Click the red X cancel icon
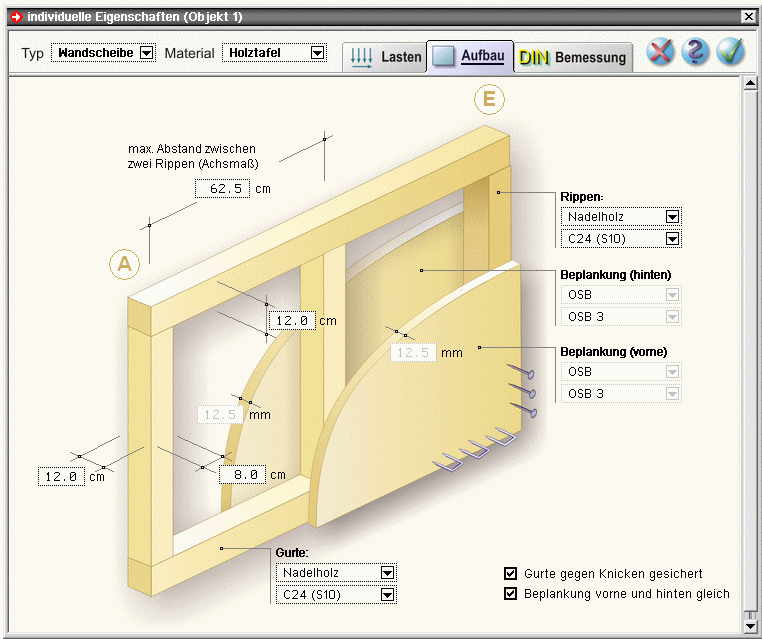This screenshot has height=639, width=762. pyautogui.click(x=660, y=53)
